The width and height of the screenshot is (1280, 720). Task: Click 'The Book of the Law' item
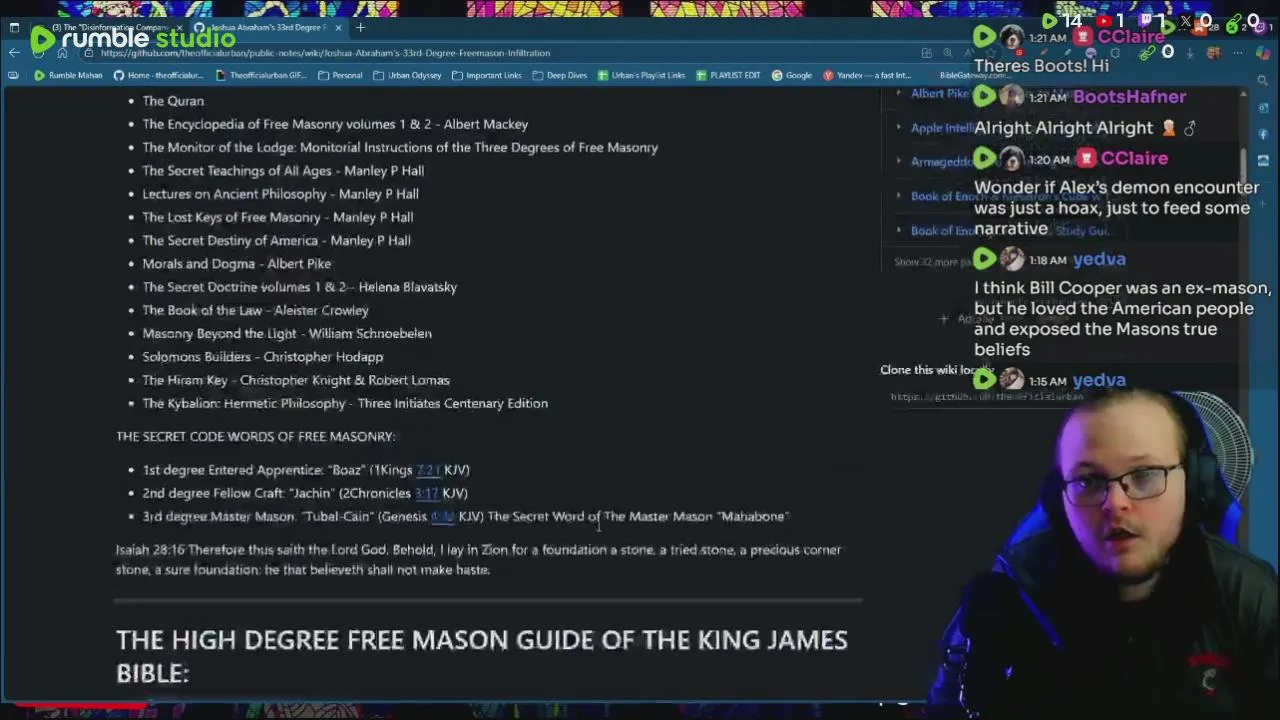[255, 310]
